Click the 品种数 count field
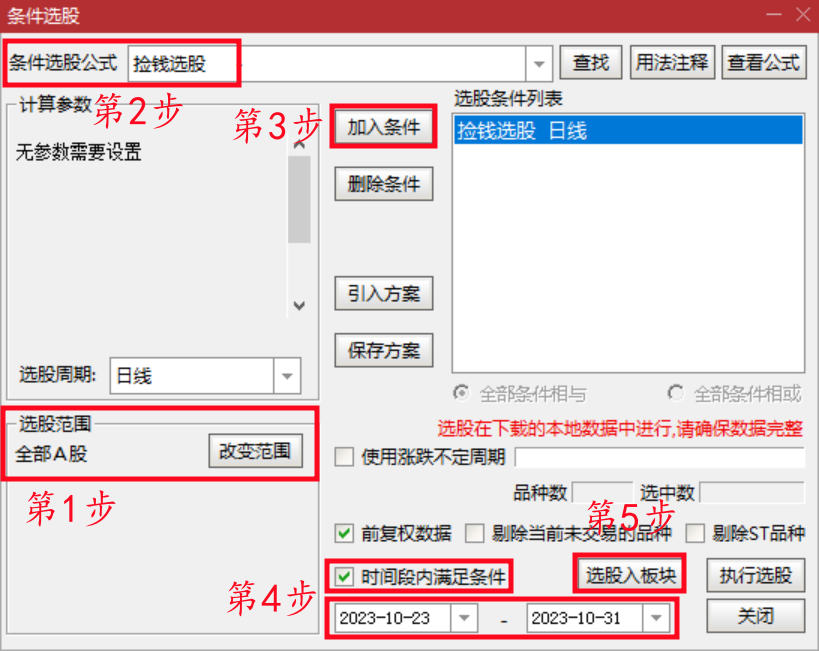Image resolution: width=819 pixels, height=651 pixels. click(603, 492)
